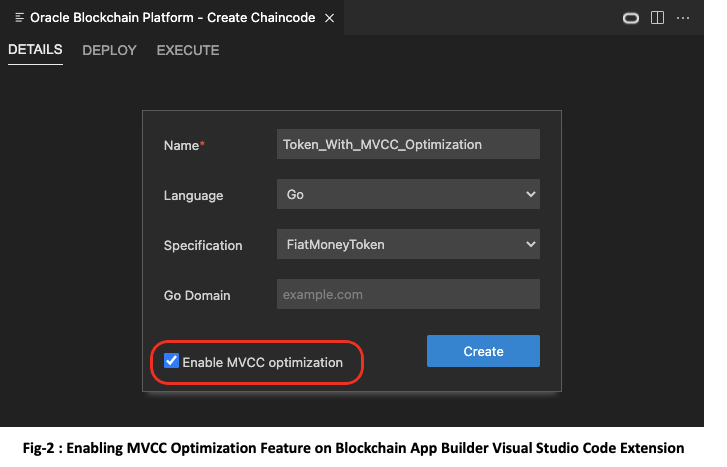Open the Language dropdown showing Go
The height and width of the screenshot is (467, 727).
tap(408, 195)
